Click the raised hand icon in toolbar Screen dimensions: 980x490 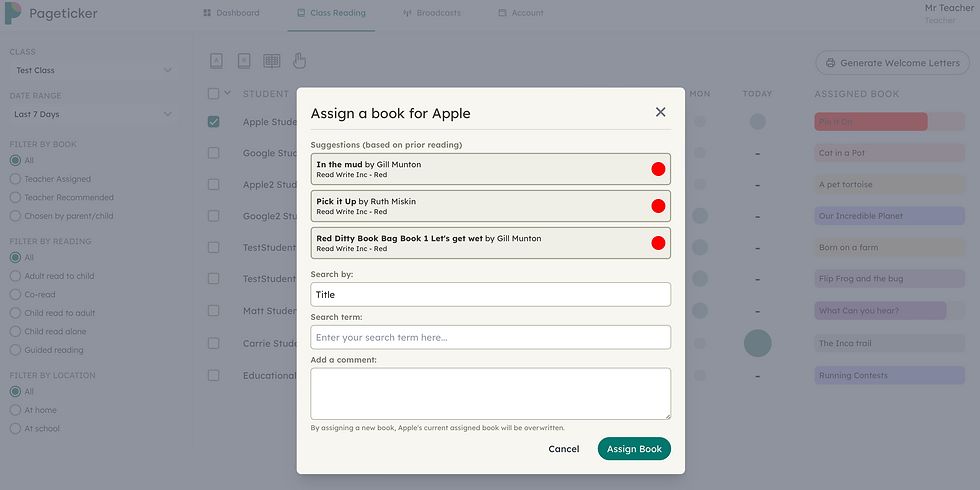click(x=300, y=61)
